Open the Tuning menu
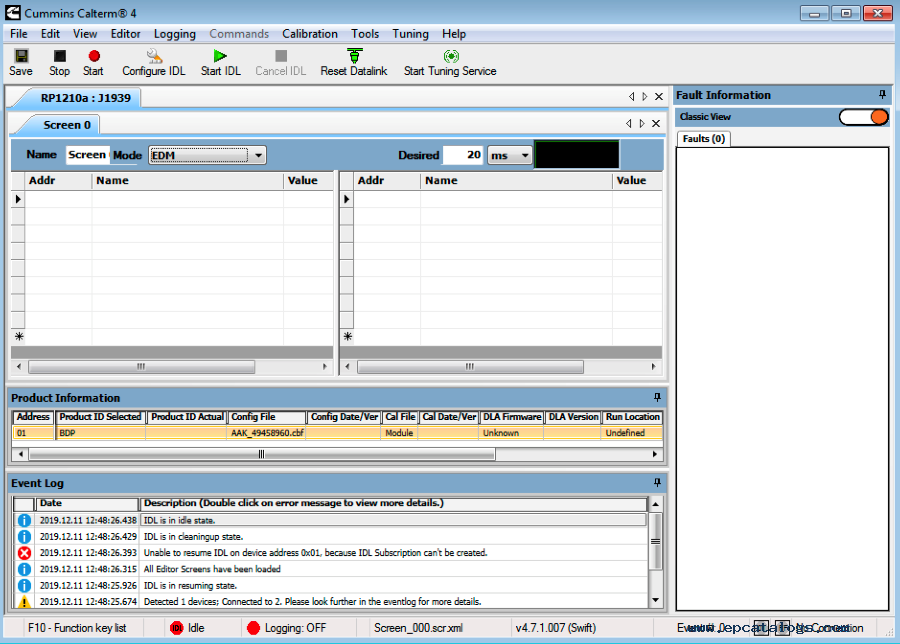Screen dimensions: 900x644 tap(410, 34)
